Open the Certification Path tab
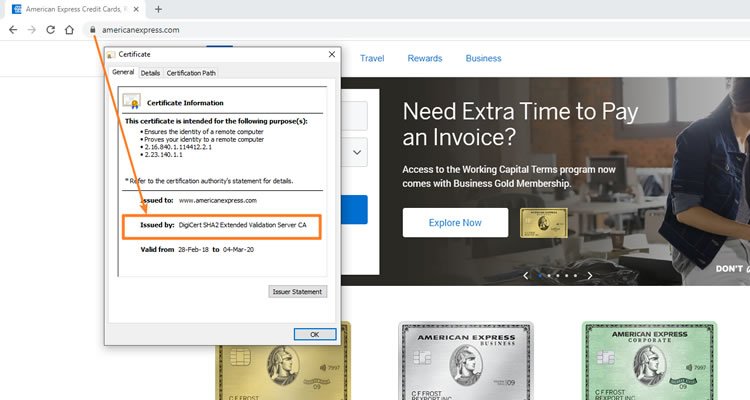 pos(191,73)
